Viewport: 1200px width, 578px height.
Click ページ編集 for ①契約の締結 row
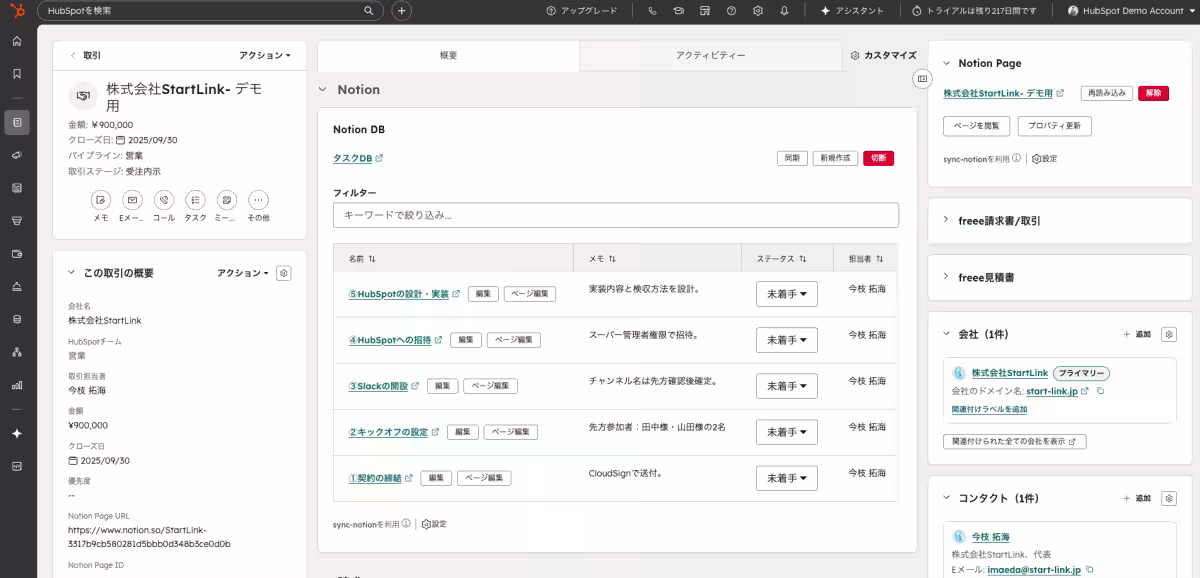pyautogui.click(x=484, y=478)
